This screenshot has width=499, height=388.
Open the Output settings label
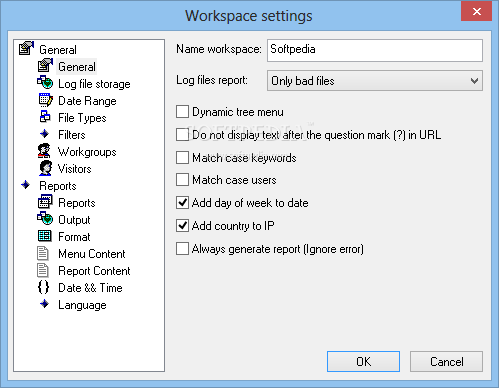pyautogui.click(x=74, y=220)
